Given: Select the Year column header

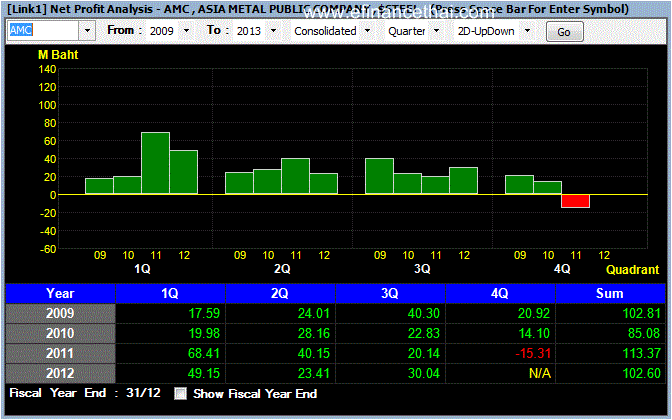Looking at the screenshot, I should click(60, 294).
